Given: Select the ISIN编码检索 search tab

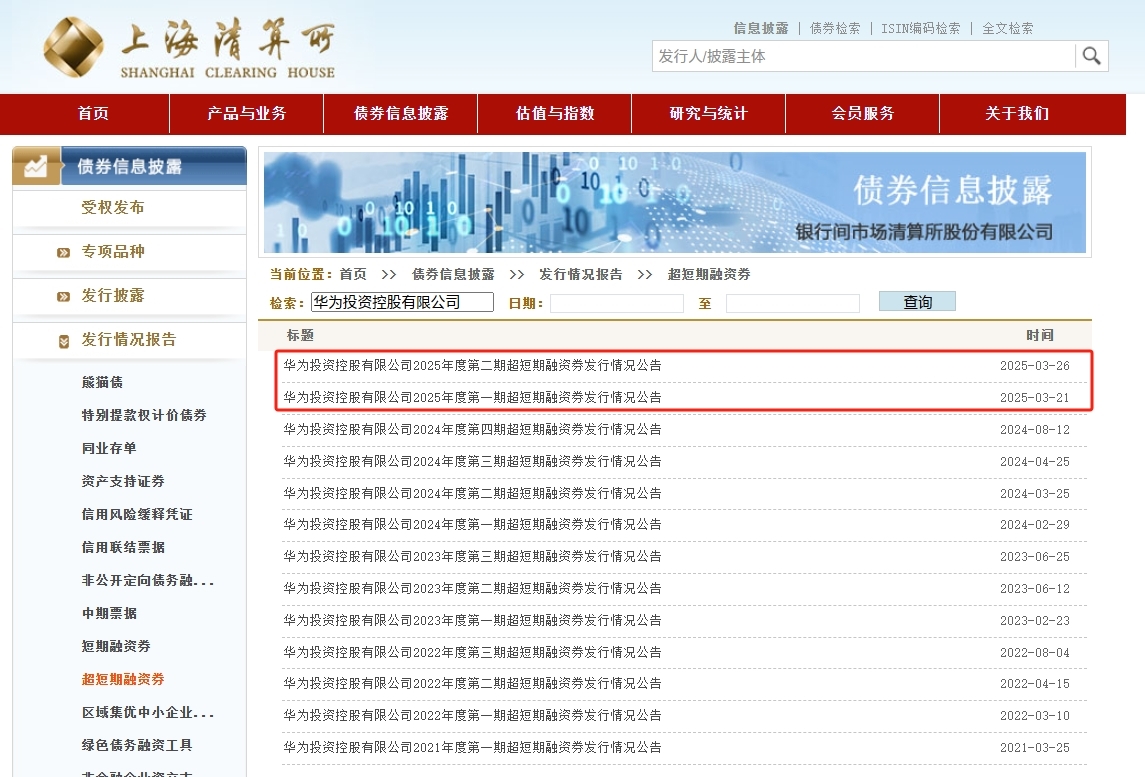Looking at the screenshot, I should click(920, 28).
